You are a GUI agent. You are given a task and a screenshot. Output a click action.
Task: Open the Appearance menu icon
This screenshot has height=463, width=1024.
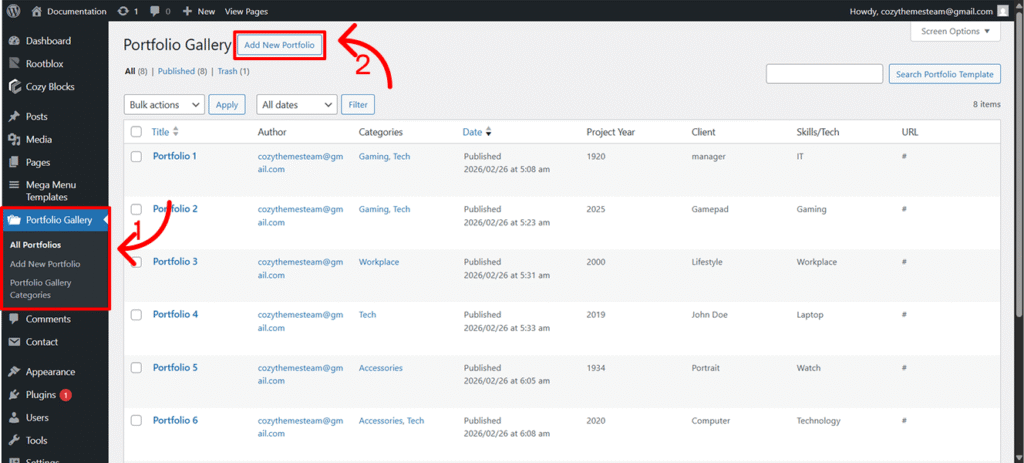click(x=14, y=372)
